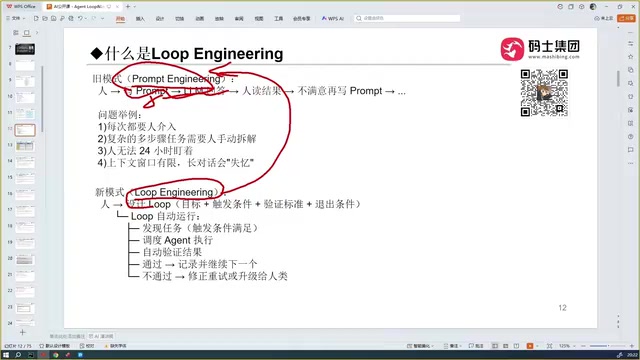Select slide 13 thumbnail
The height and width of the screenshot is (360, 640).
click(25, 146)
